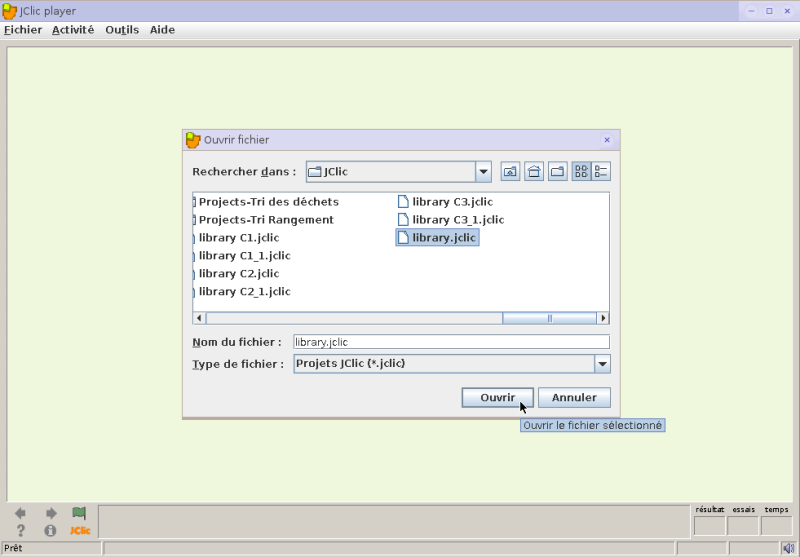Jump to the home directory icon
The image size is (800, 557).
534,171
